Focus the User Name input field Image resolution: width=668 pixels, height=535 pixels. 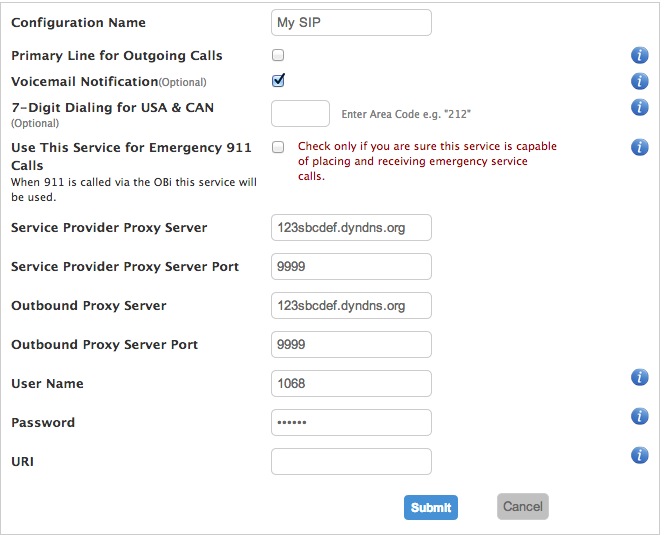351,383
